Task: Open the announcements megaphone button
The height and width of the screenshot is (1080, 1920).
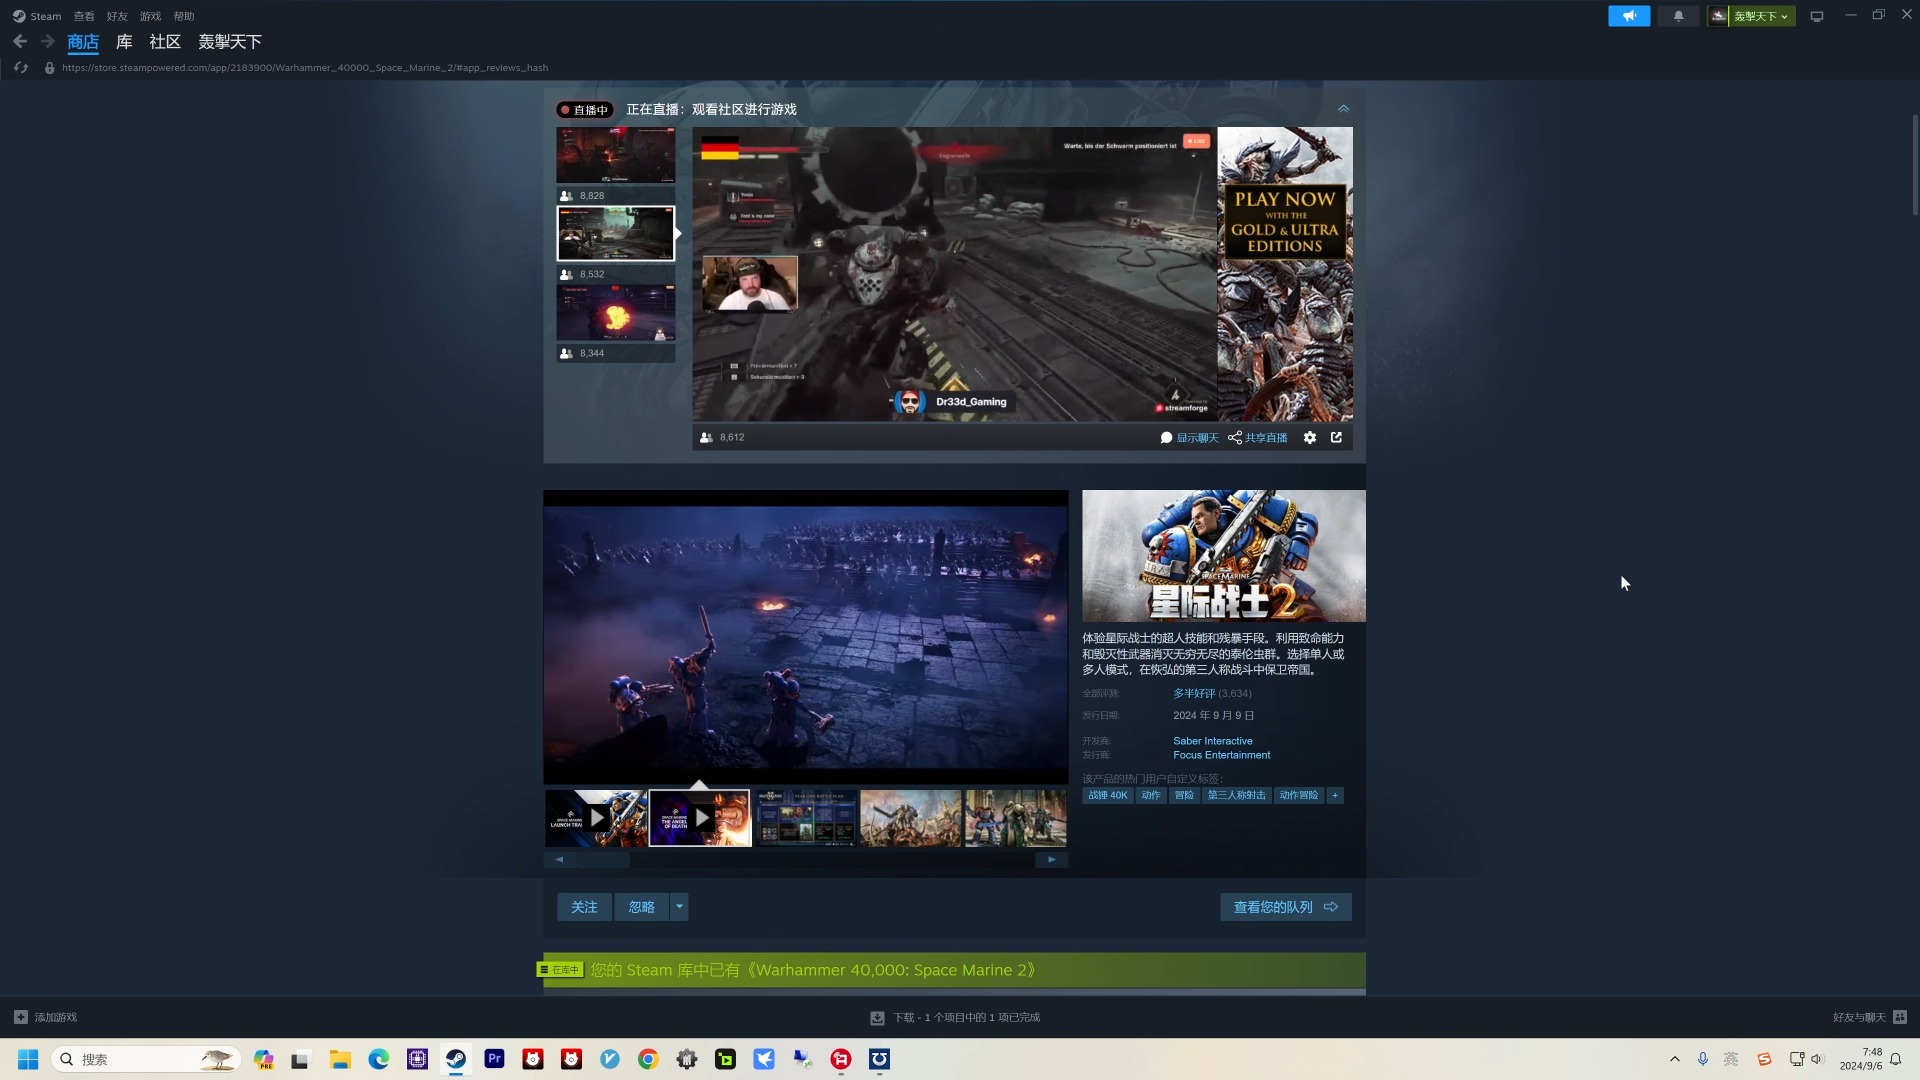Action: click(1629, 16)
